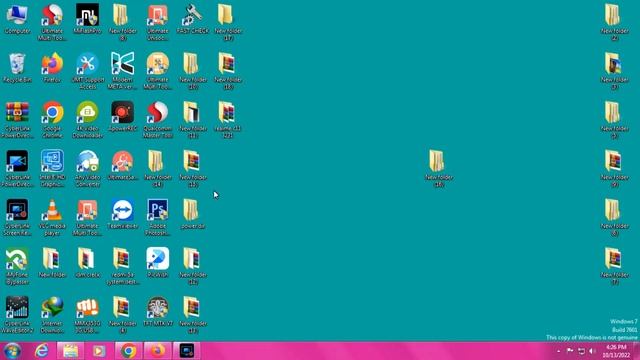This screenshot has width=640, height=360.
Task: Select the Ultimate Unloc... shortcut
Action: [158, 22]
